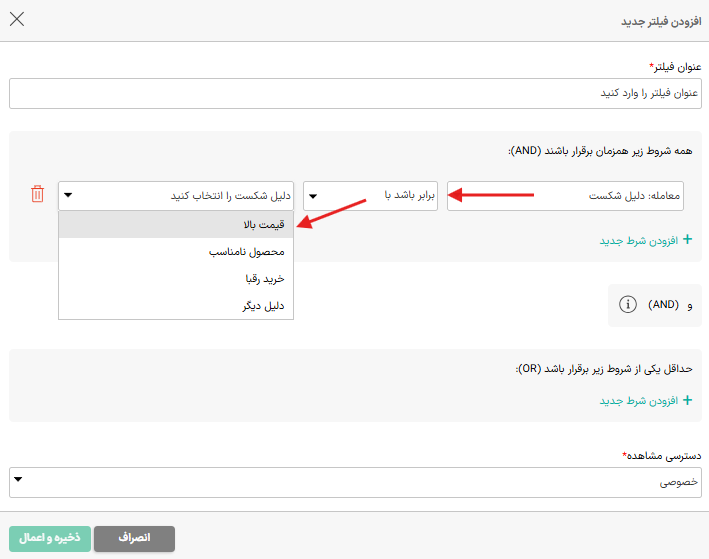The width and height of the screenshot is (709, 559).
Task: Click the 'دلیل شکست را انتخاب کنید' placeholder
Action: [x=231, y=196]
